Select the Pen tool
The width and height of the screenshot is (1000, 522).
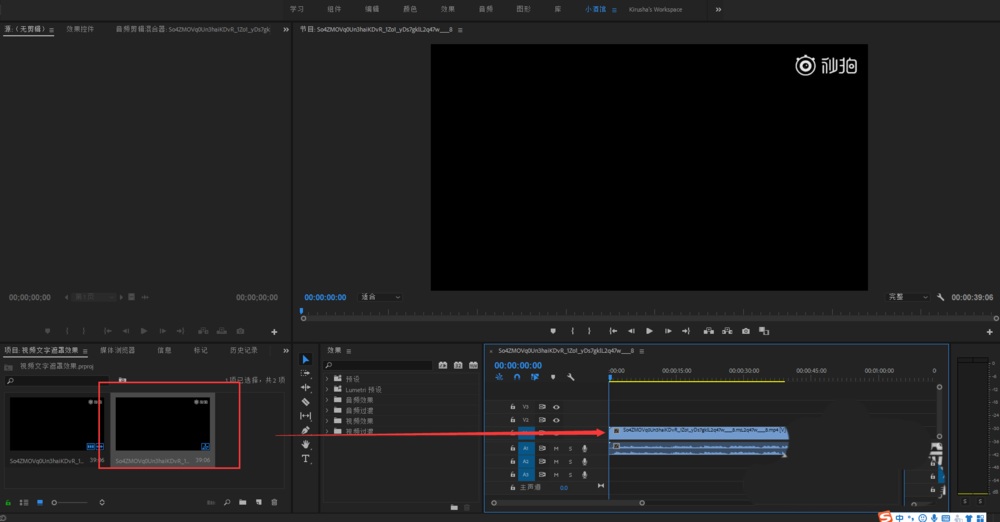pos(306,431)
